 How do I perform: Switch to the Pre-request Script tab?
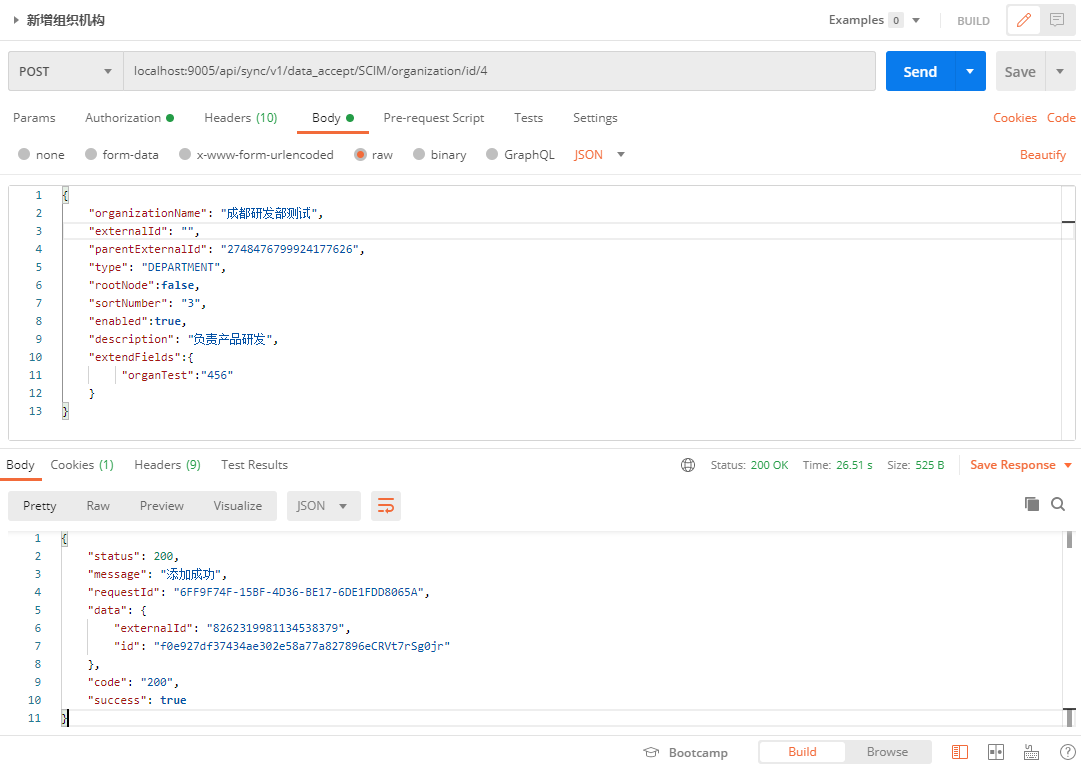[433, 118]
